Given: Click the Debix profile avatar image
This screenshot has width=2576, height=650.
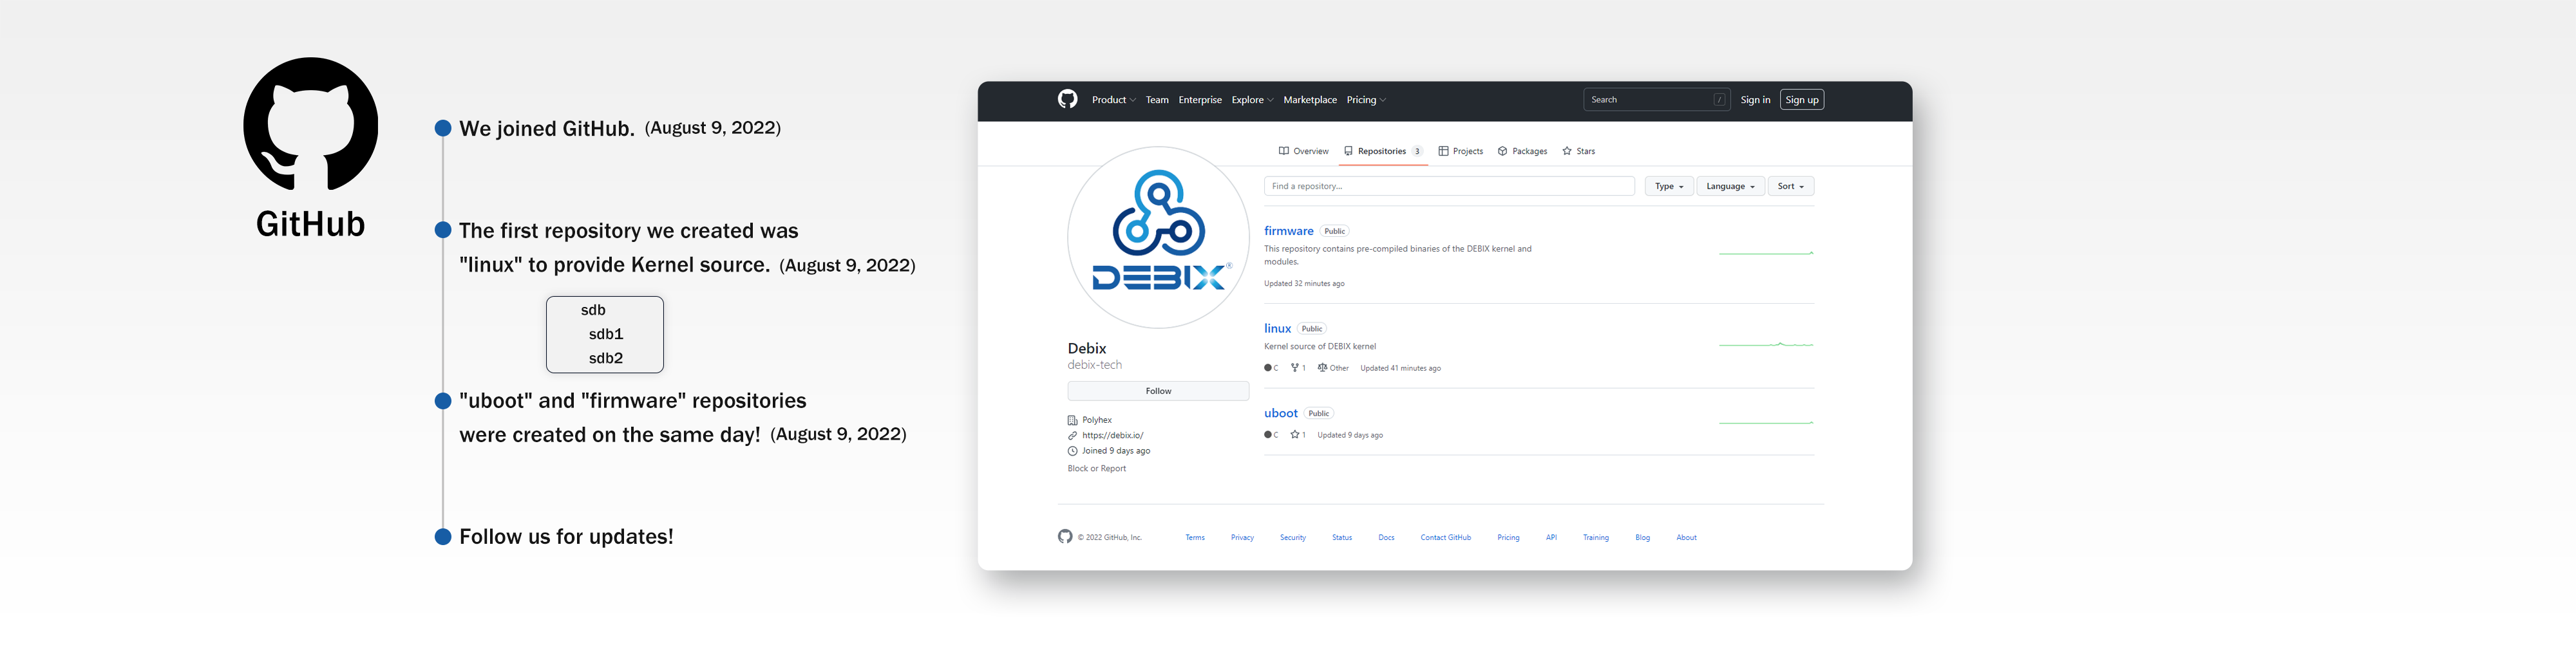Looking at the screenshot, I should [x=1158, y=237].
